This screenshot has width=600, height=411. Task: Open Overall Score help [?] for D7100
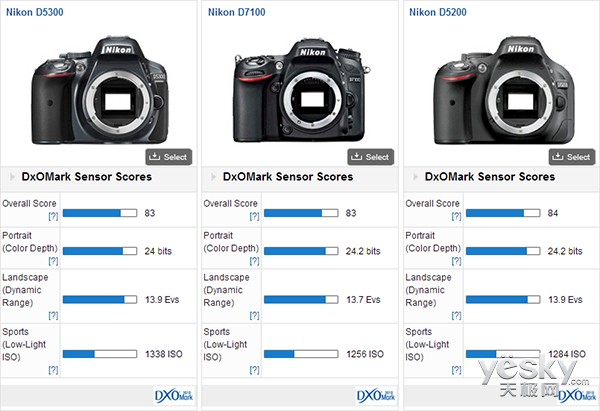(x=254, y=216)
